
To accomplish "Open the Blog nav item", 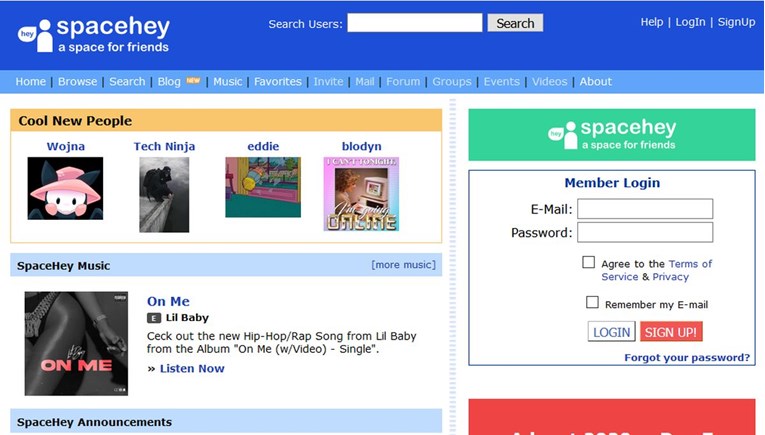I will [x=169, y=81].
